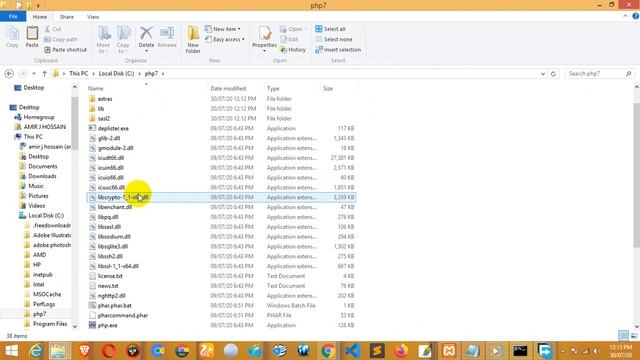Click Select none in the ribbon
The image size is (640, 360).
(x=333, y=39)
